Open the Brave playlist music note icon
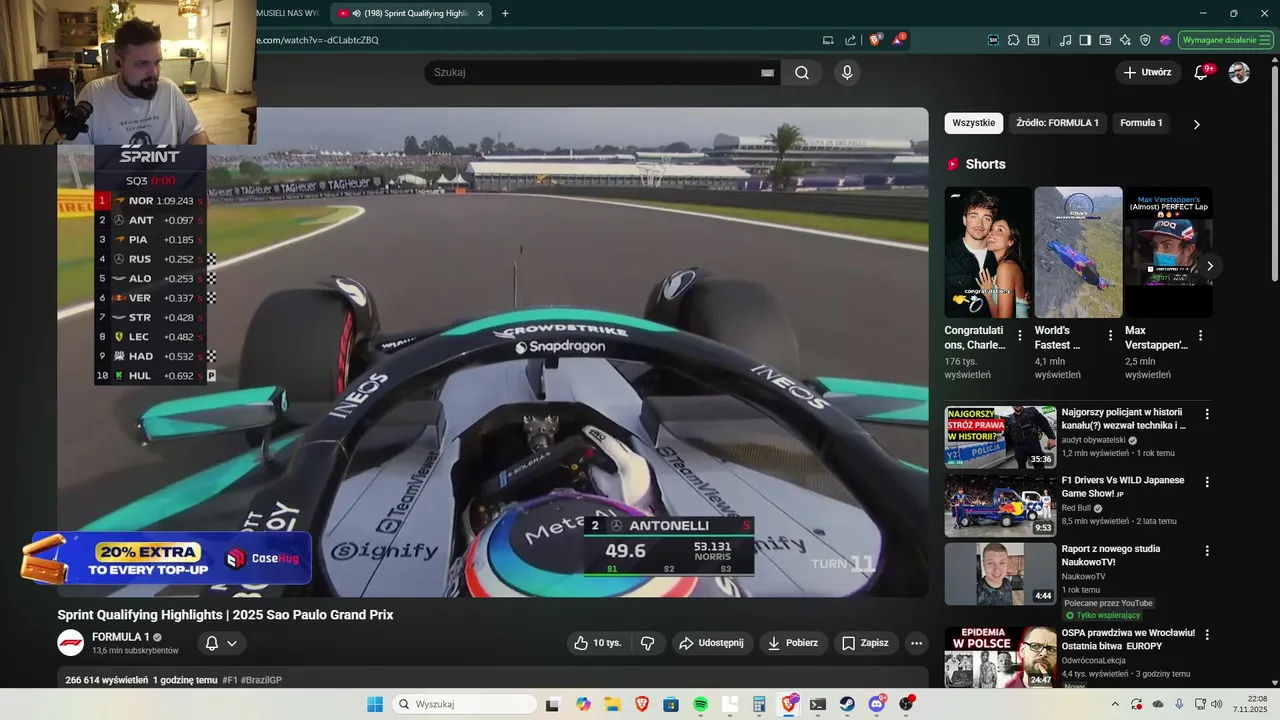The height and width of the screenshot is (720, 1280). pos(1065,40)
